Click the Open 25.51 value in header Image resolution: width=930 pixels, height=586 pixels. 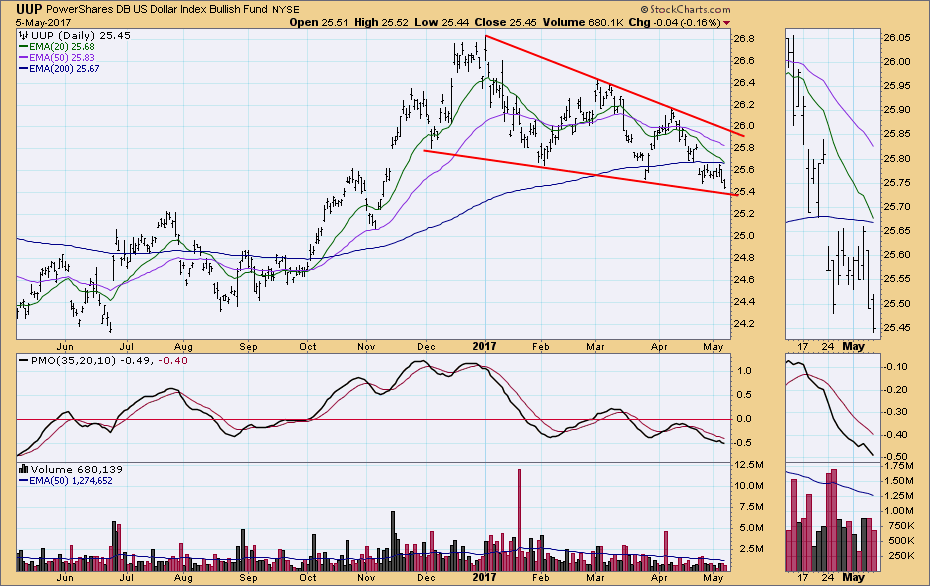coord(320,22)
